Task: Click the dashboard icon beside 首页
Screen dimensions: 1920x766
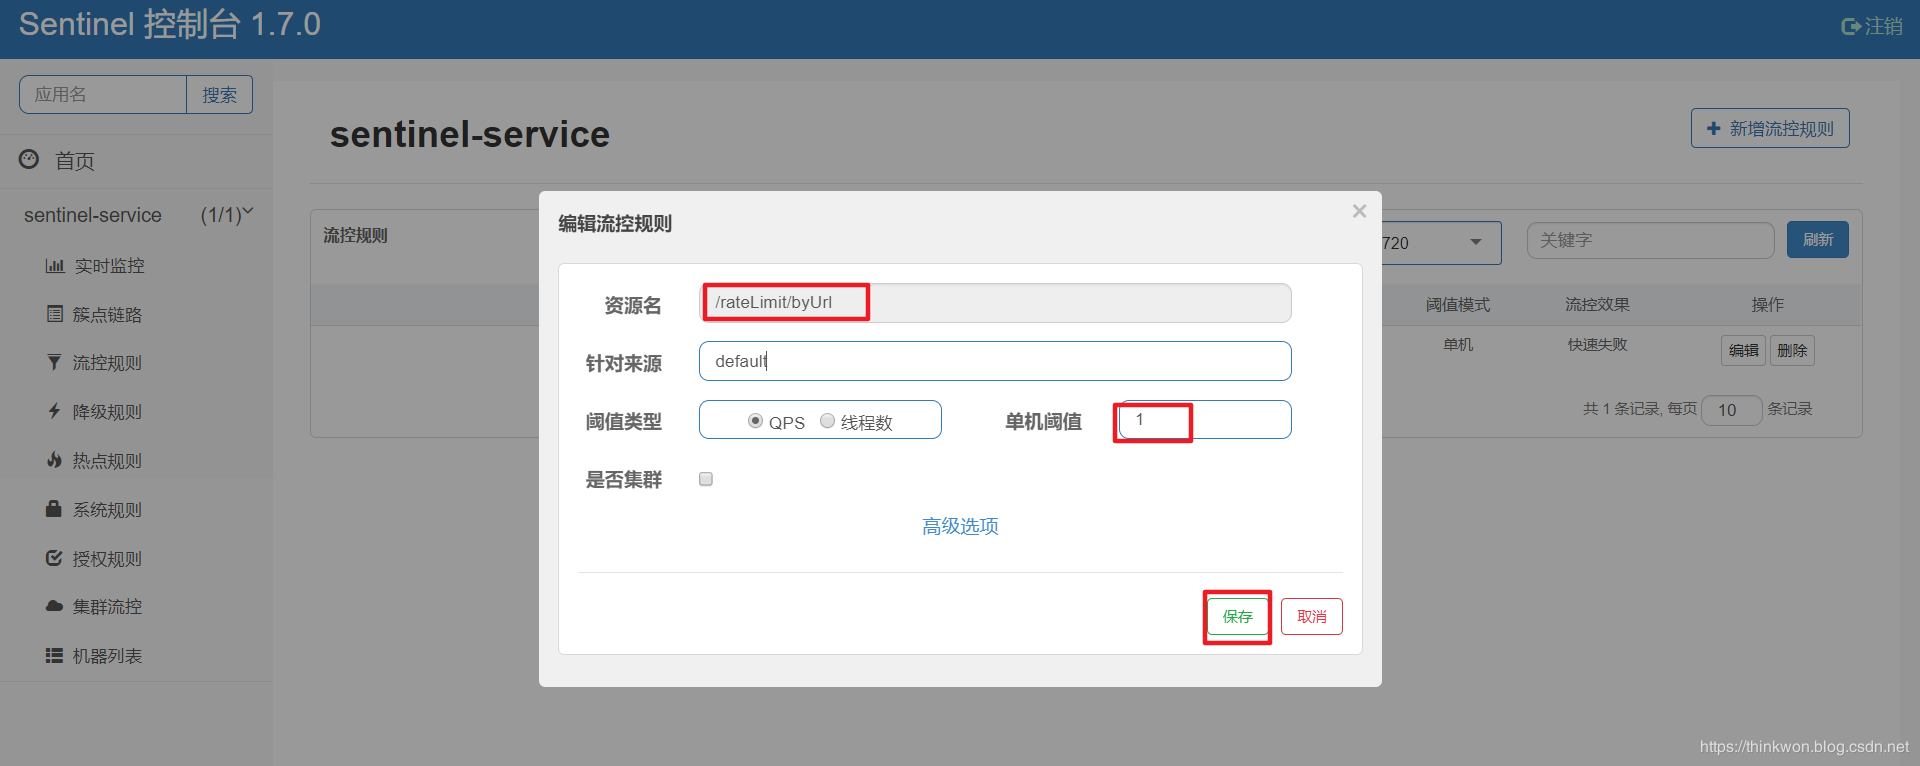Action: click(x=29, y=159)
